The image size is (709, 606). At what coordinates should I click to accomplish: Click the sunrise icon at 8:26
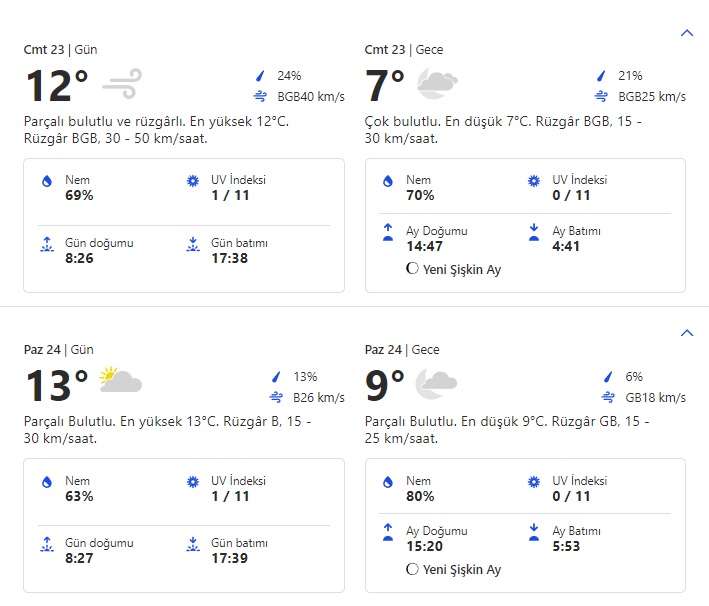pos(46,244)
